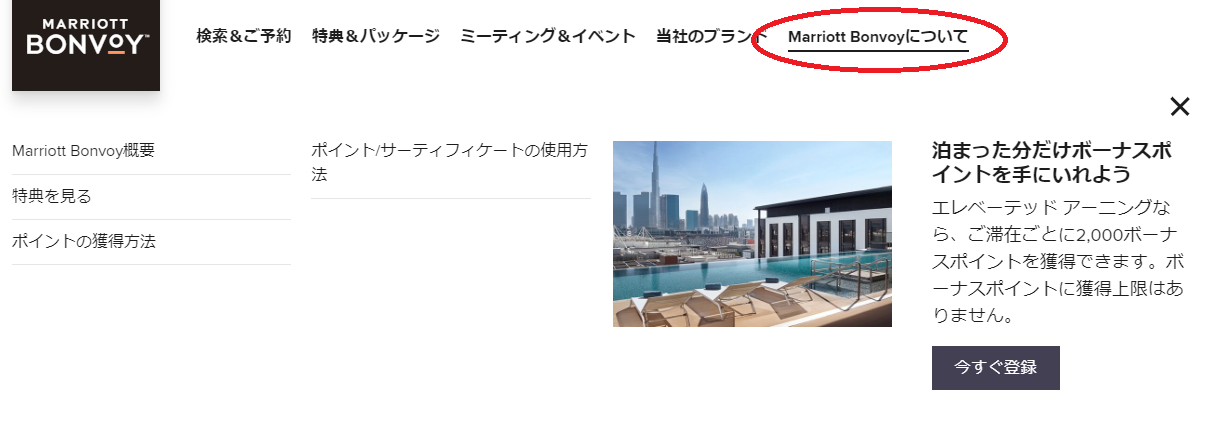Open ポイントの獲得方法 link
Image resolution: width=1214 pixels, height=441 pixels.
point(84,241)
